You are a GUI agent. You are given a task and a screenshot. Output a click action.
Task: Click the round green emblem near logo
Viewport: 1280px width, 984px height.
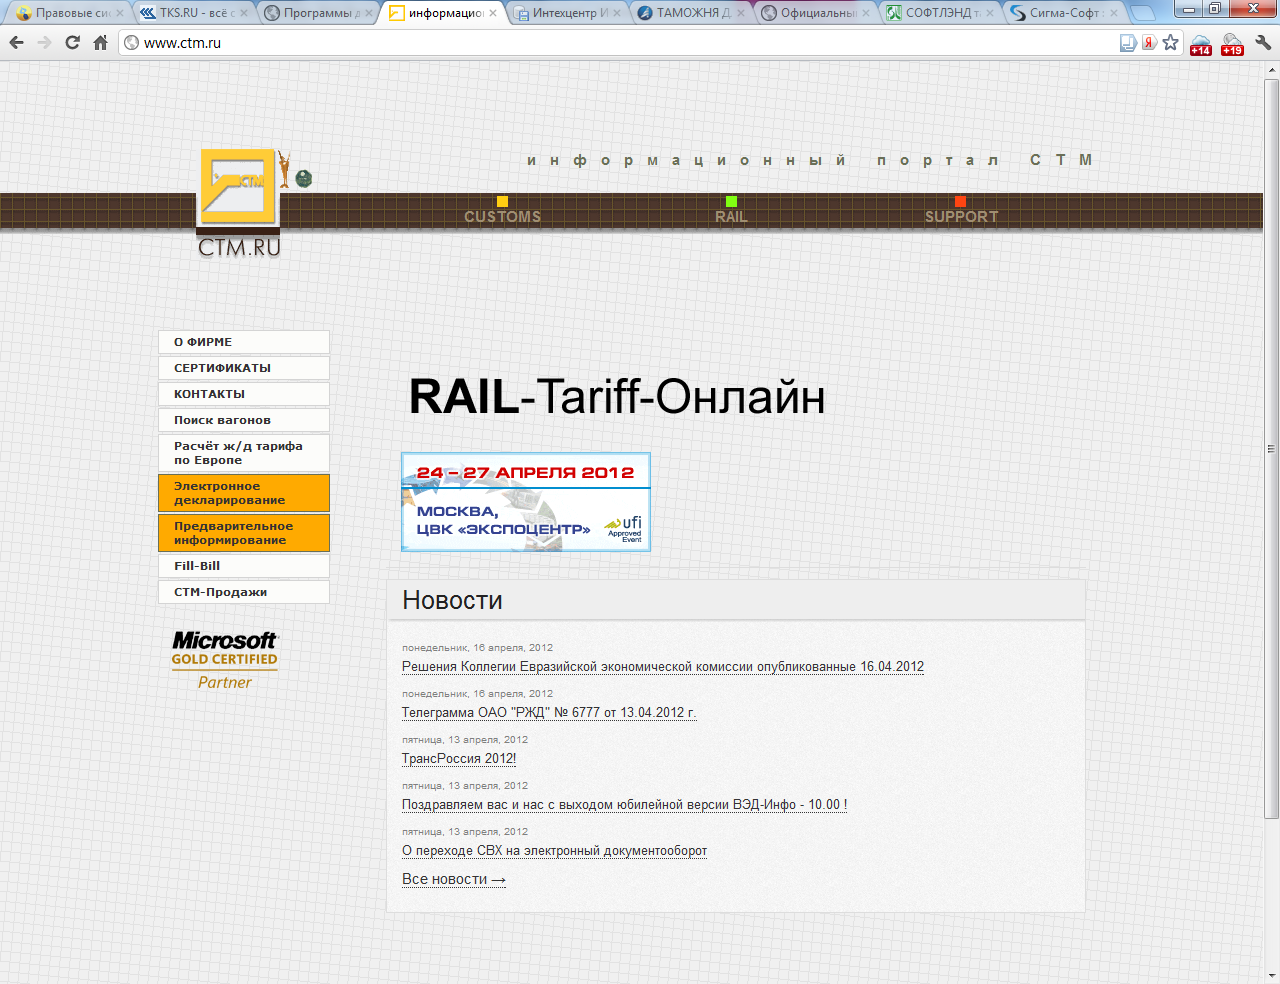(x=304, y=178)
